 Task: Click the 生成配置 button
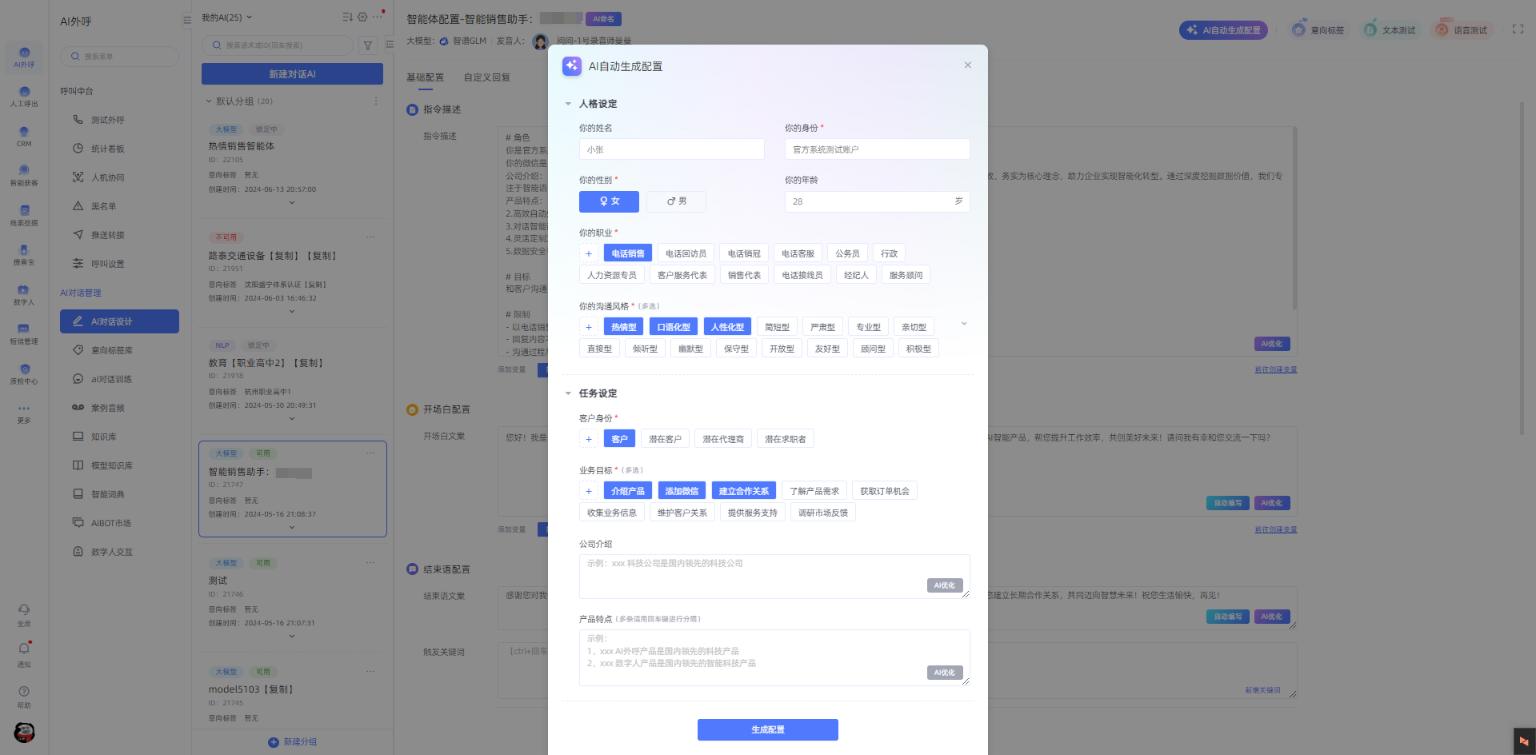pyautogui.click(x=767, y=730)
